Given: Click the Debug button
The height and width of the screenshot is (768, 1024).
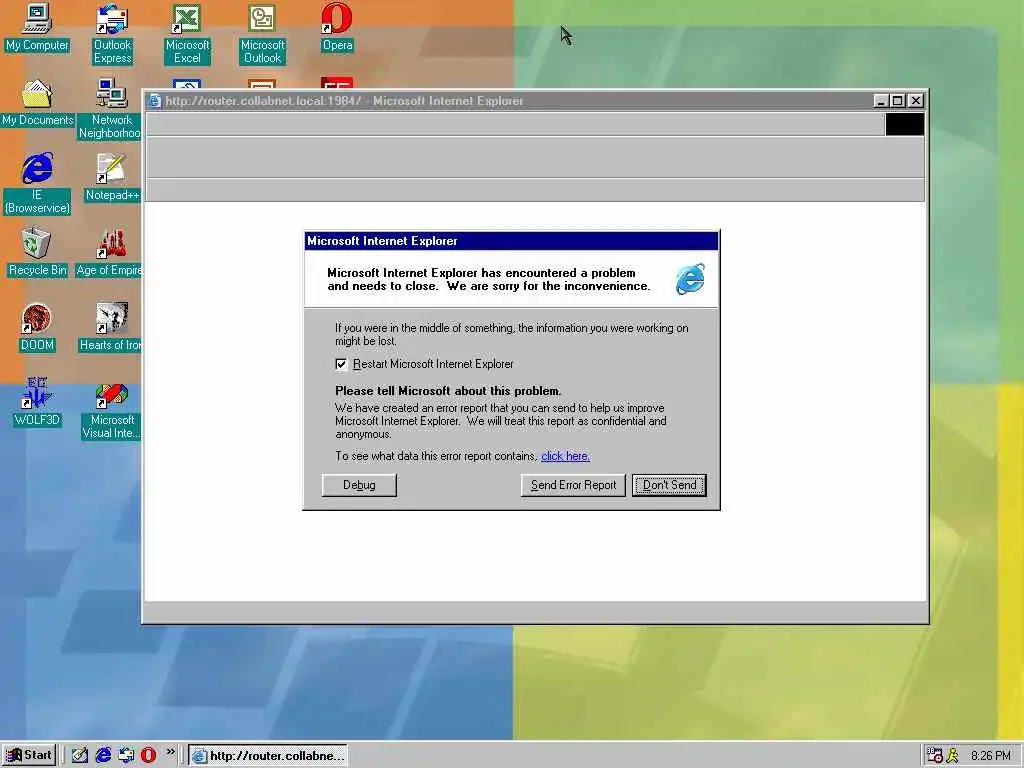Looking at the screenshot, I should pyautogui.click(x=359, y=485).
